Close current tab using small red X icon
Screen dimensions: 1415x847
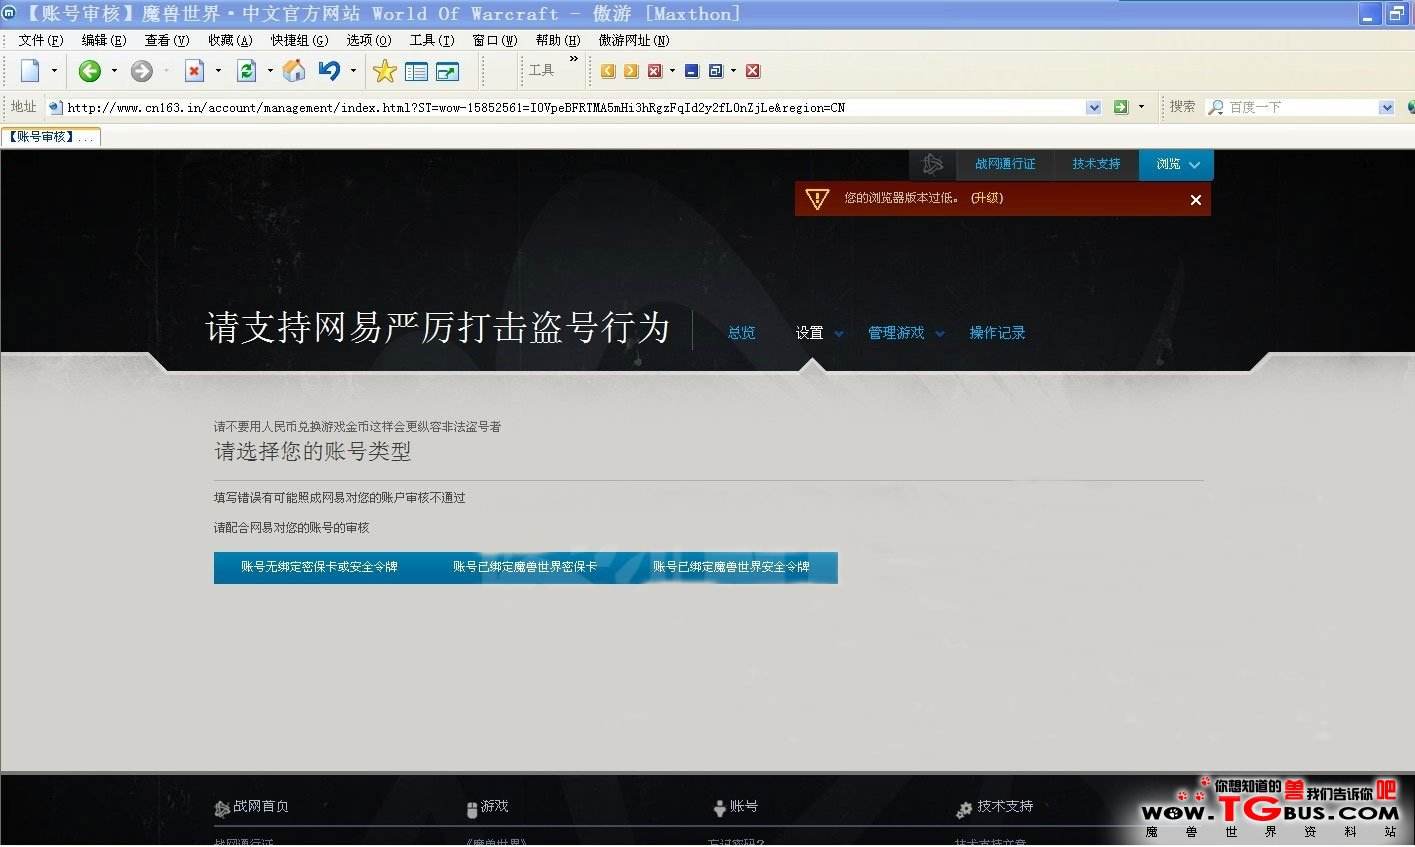[655, 71]
